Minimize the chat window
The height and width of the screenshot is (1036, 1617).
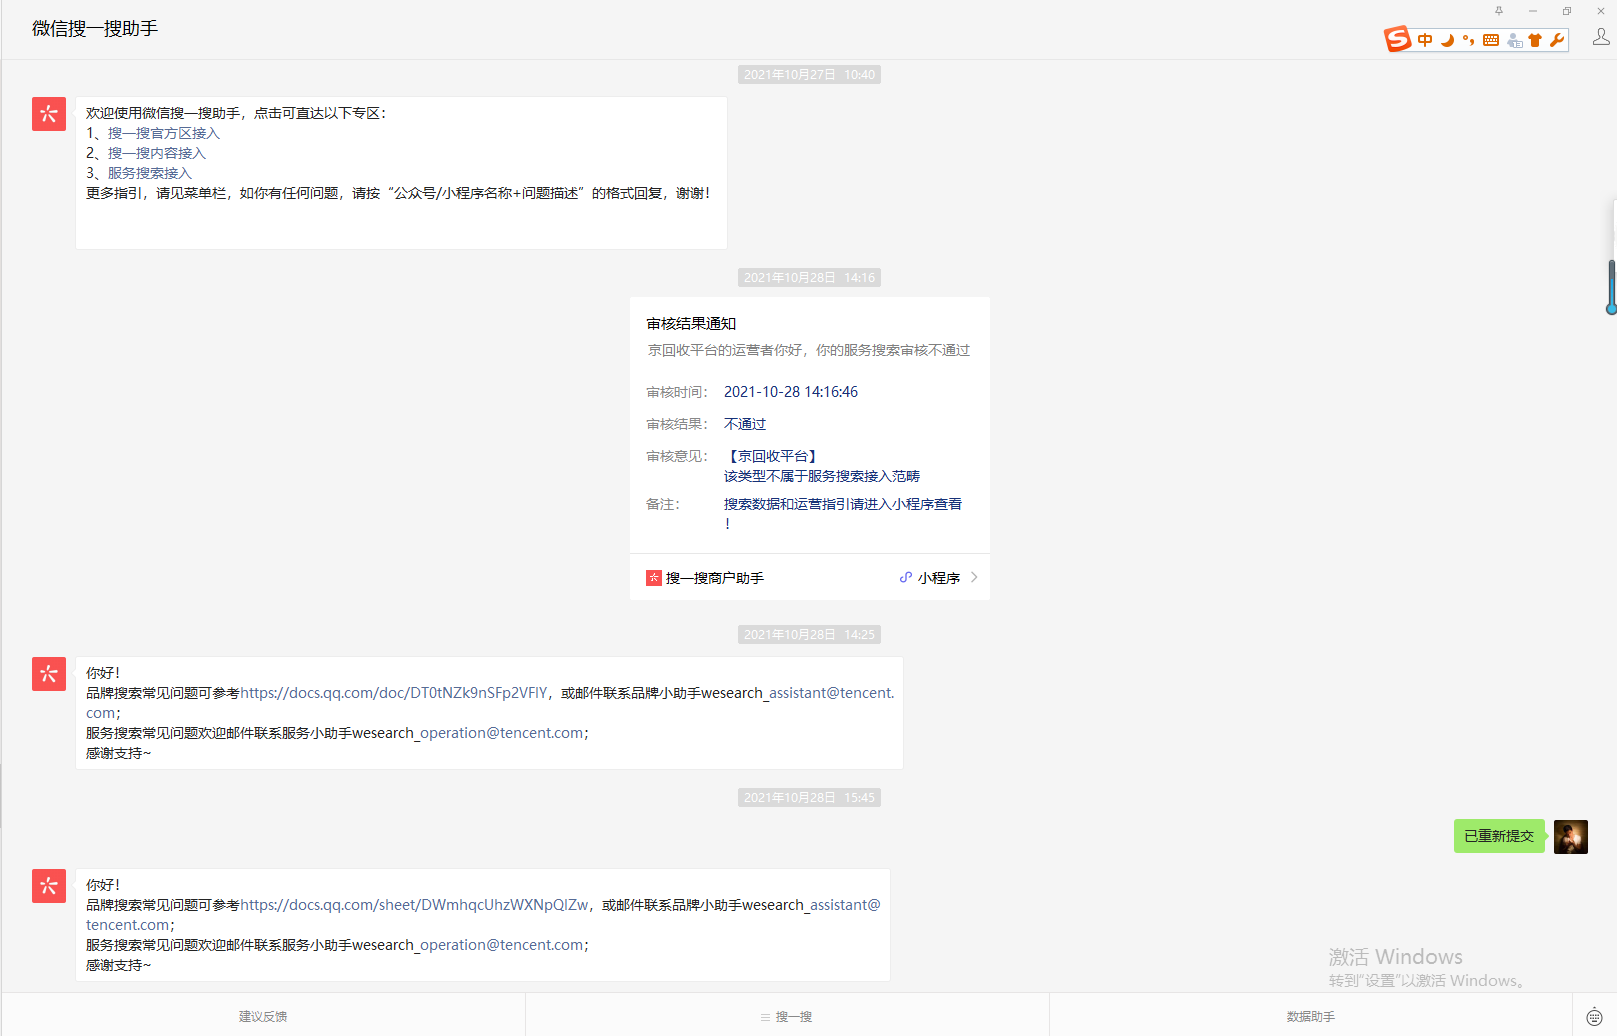coord(1533,11)
